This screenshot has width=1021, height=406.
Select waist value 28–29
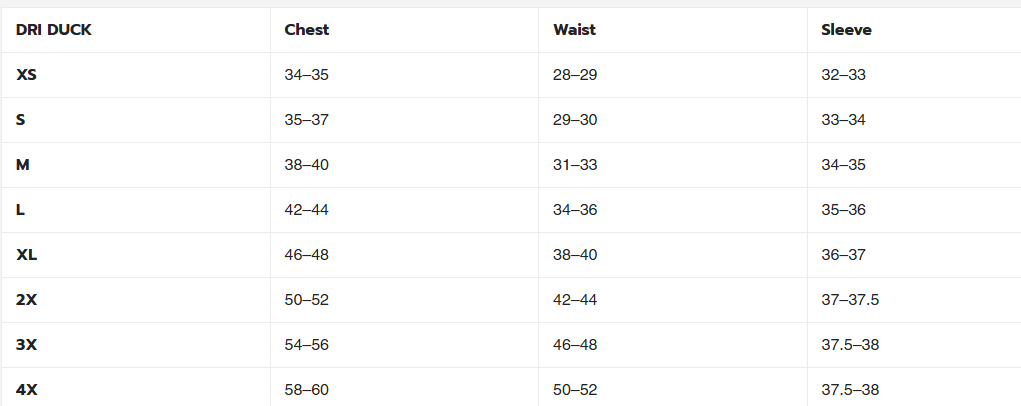(575, 75)
